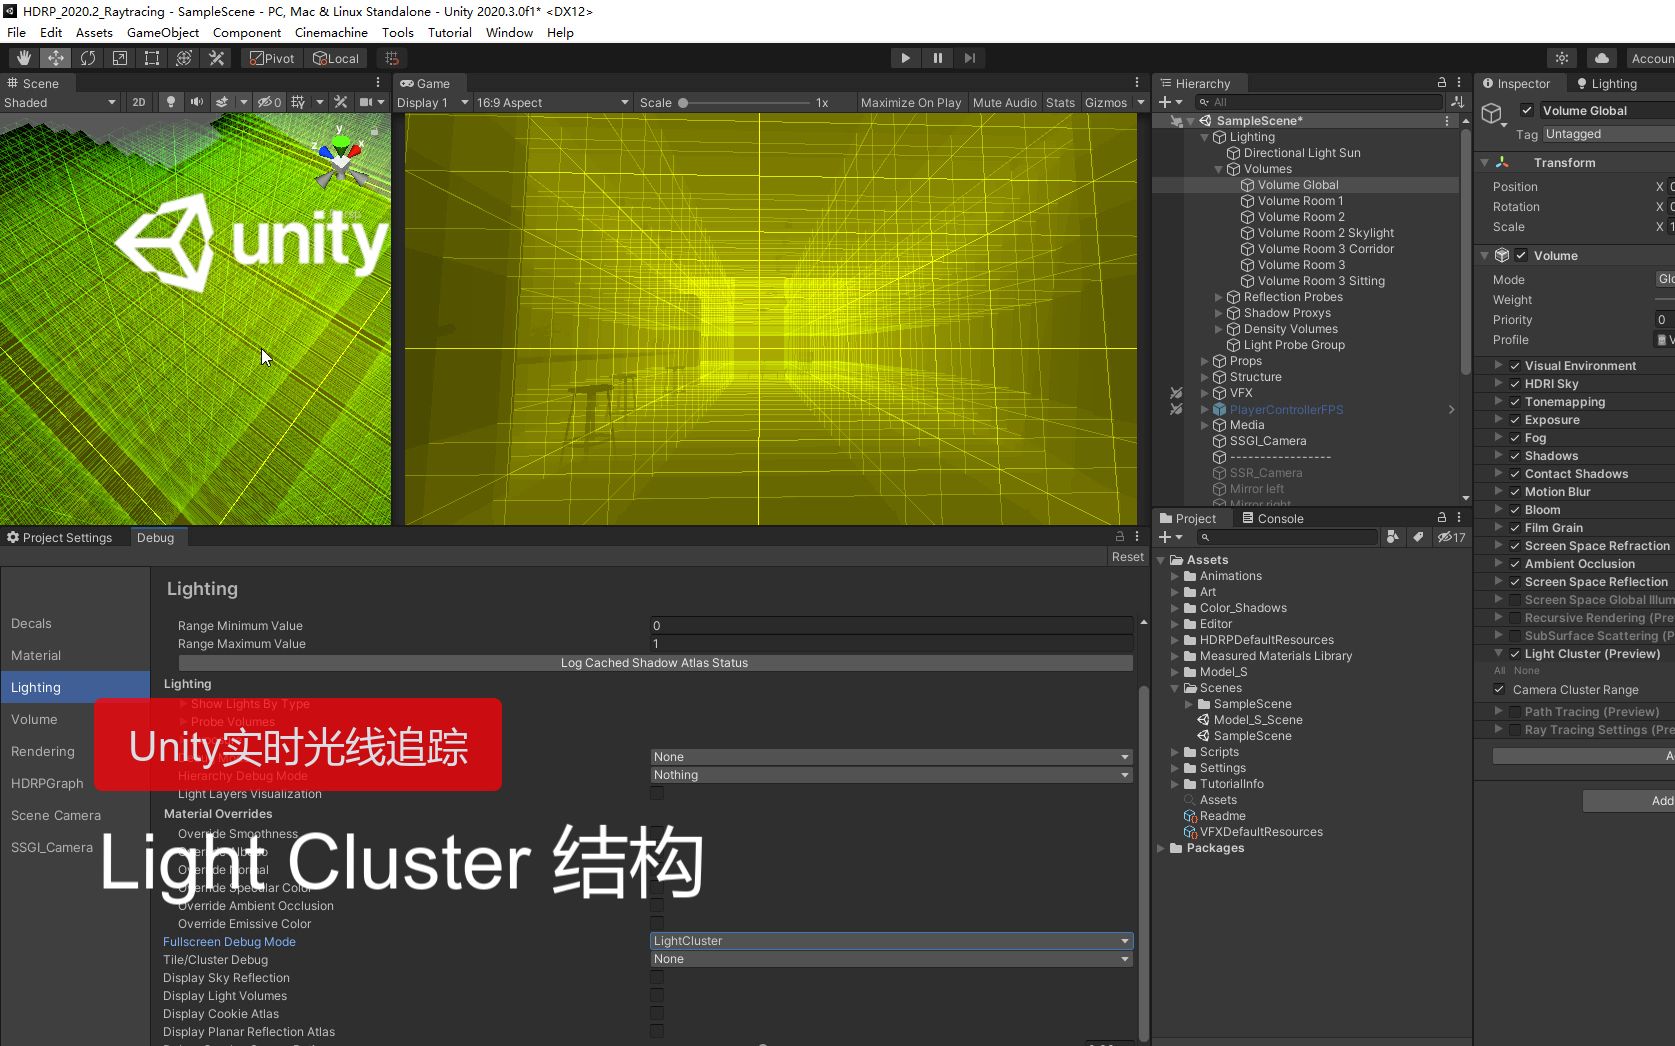
Task: Select the Move tool
Action: click(x=56, y=58)
